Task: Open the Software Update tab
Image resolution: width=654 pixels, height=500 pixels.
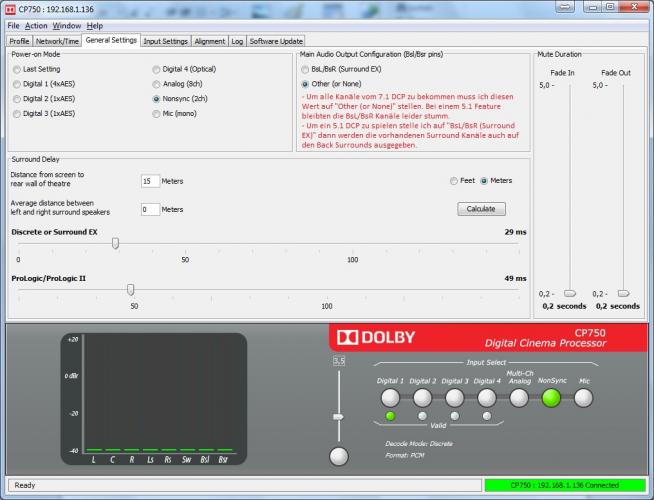Action: pos(275,41)
